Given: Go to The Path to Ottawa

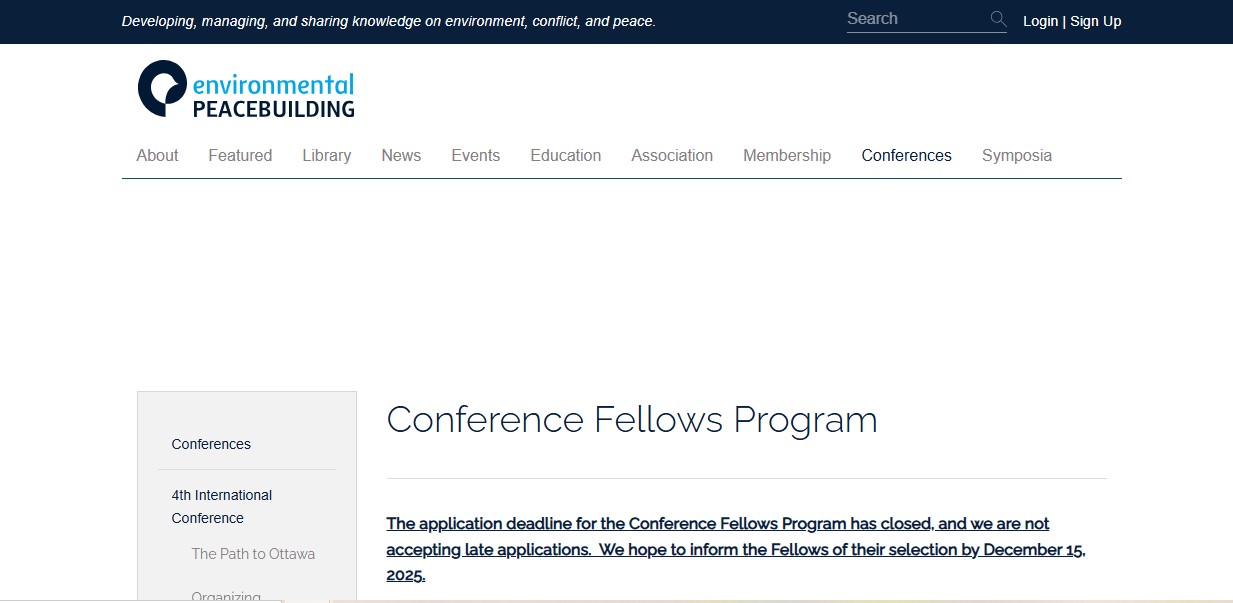Looking at the screenshot, I should pyautogui.click(x=253, y=554).
